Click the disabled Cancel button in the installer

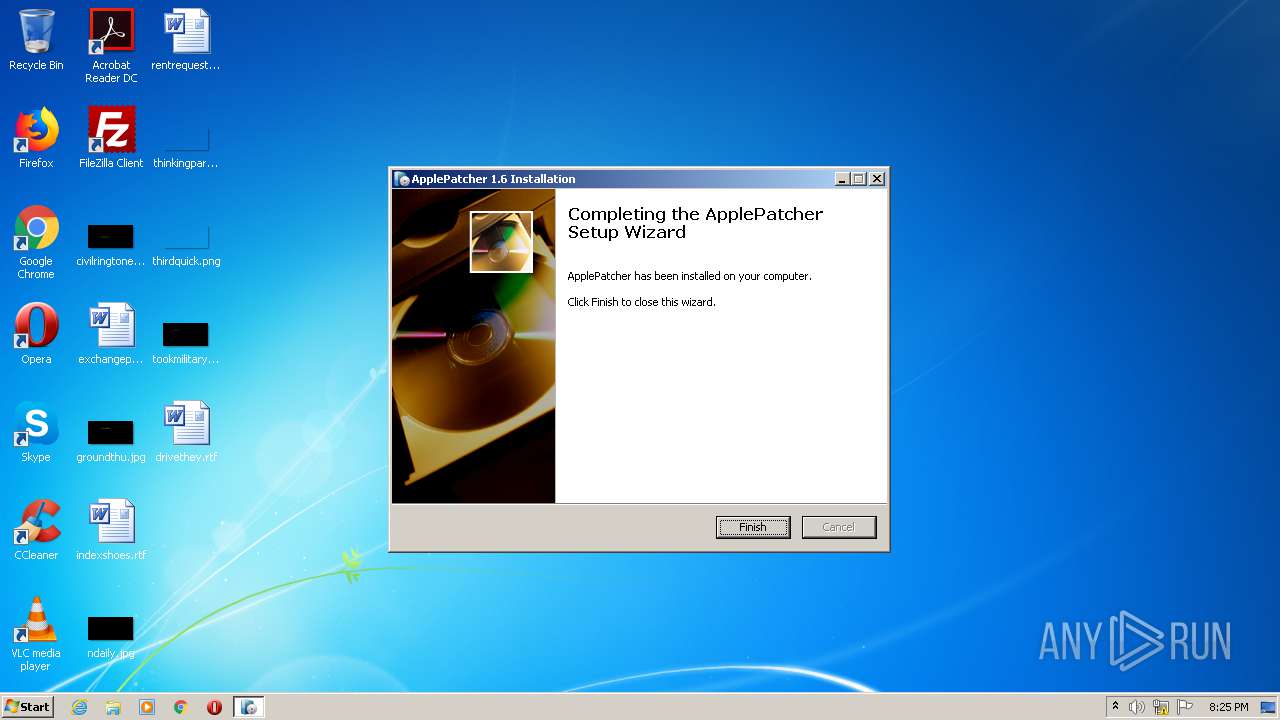click(839, 527)
